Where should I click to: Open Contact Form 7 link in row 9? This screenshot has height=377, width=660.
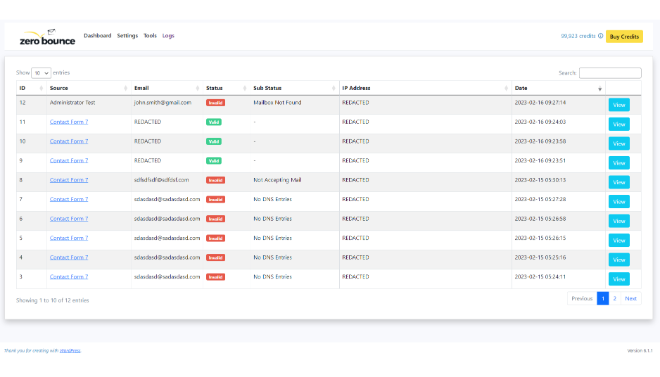(x=69, y=161)
